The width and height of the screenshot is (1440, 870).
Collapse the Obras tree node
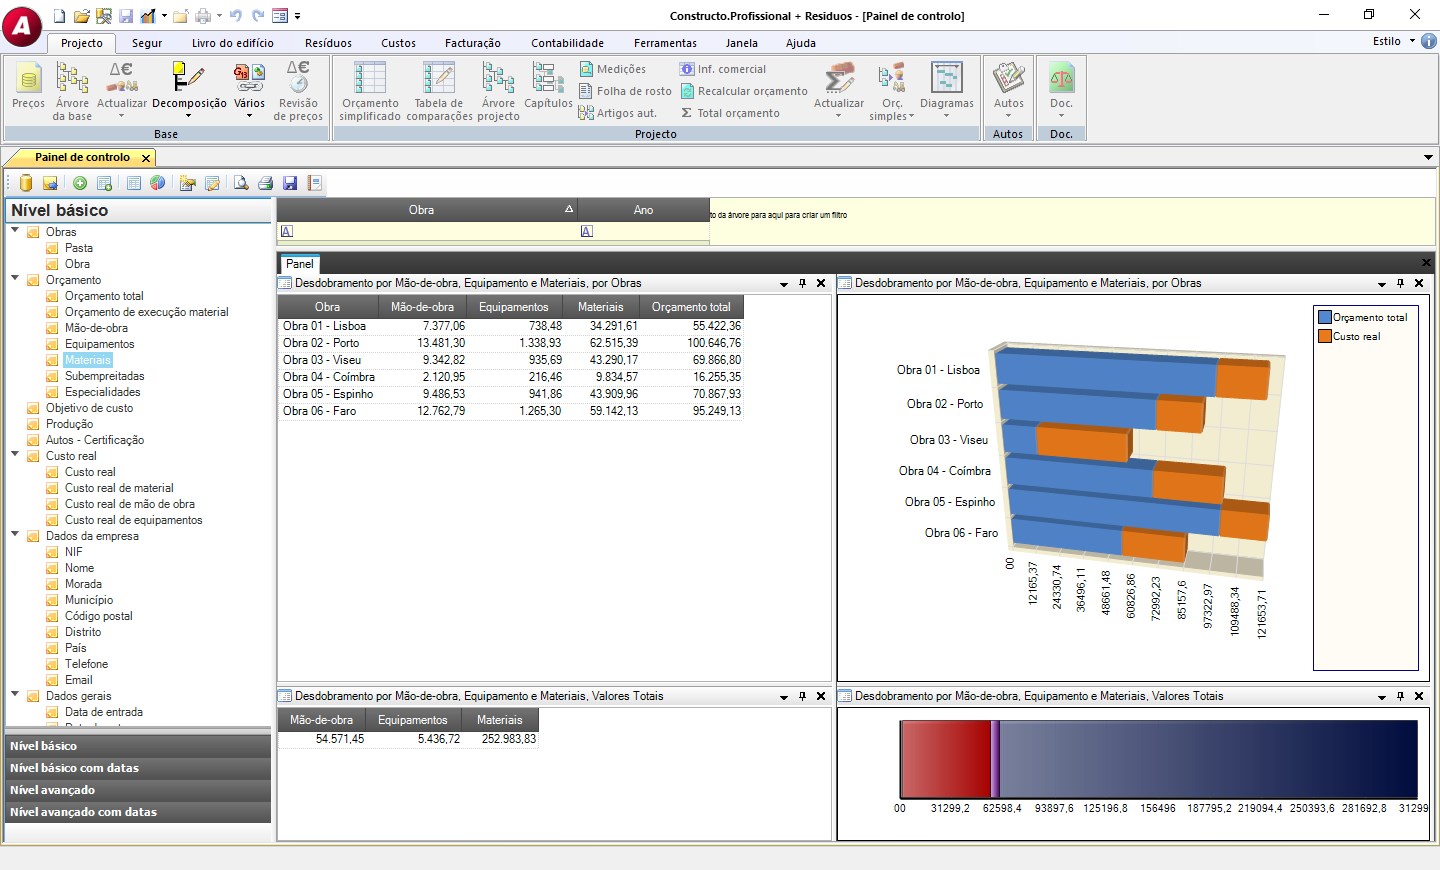click(15, 231)
